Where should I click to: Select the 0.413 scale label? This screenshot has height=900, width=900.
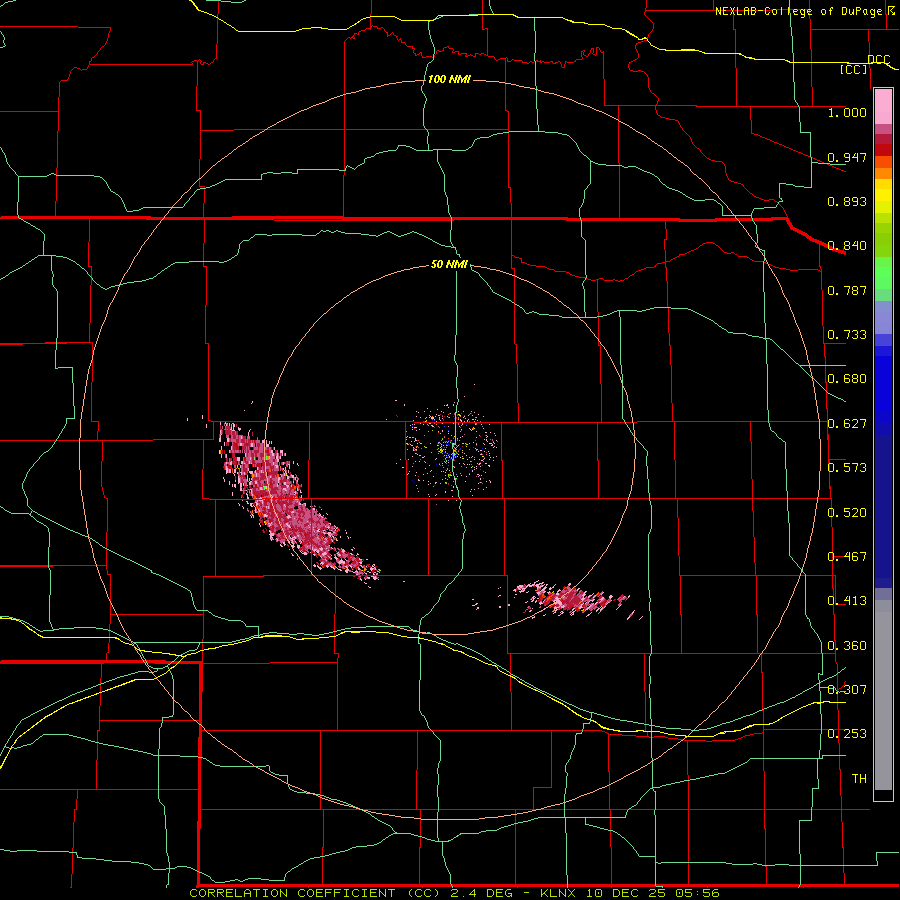point(847,601)
